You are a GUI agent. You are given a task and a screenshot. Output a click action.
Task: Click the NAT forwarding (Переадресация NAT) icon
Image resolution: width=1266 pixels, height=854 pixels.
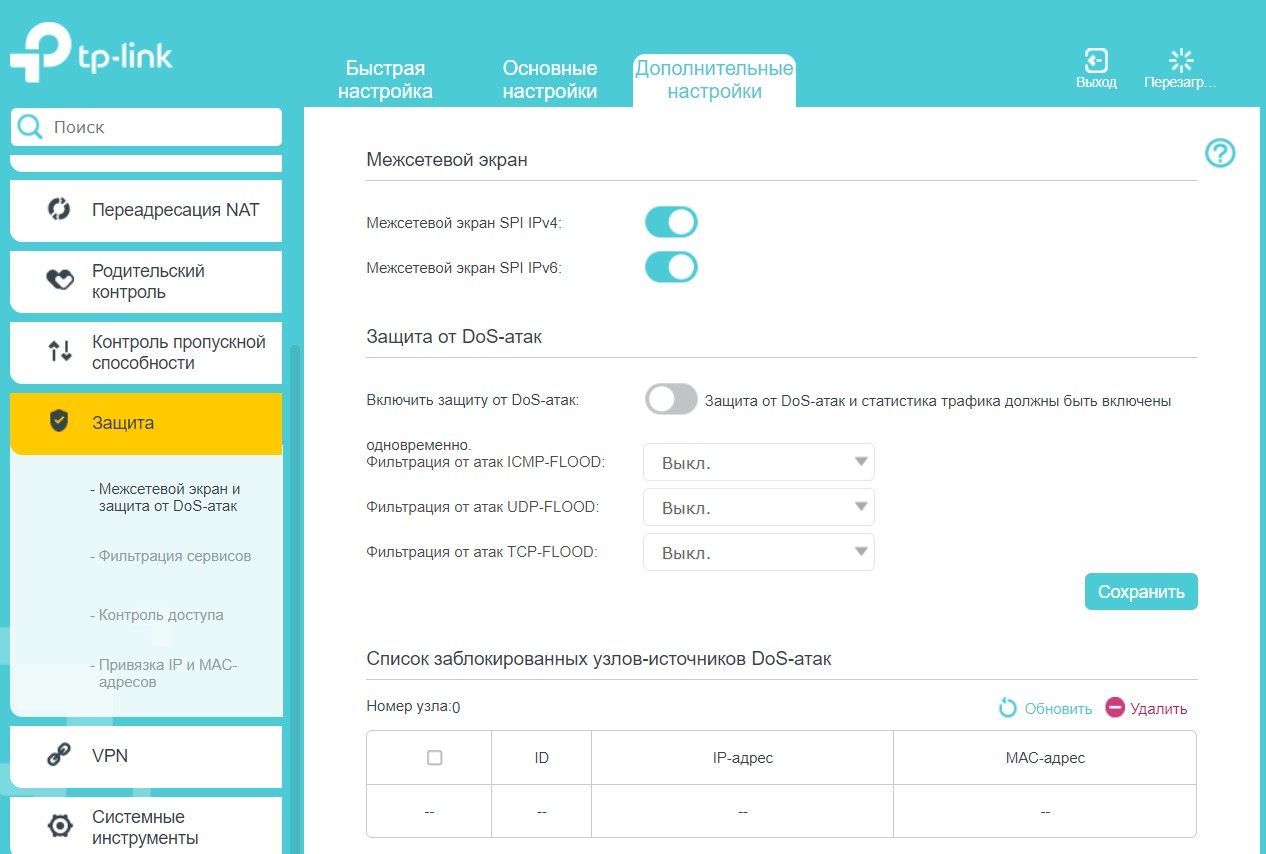(59, 210)
